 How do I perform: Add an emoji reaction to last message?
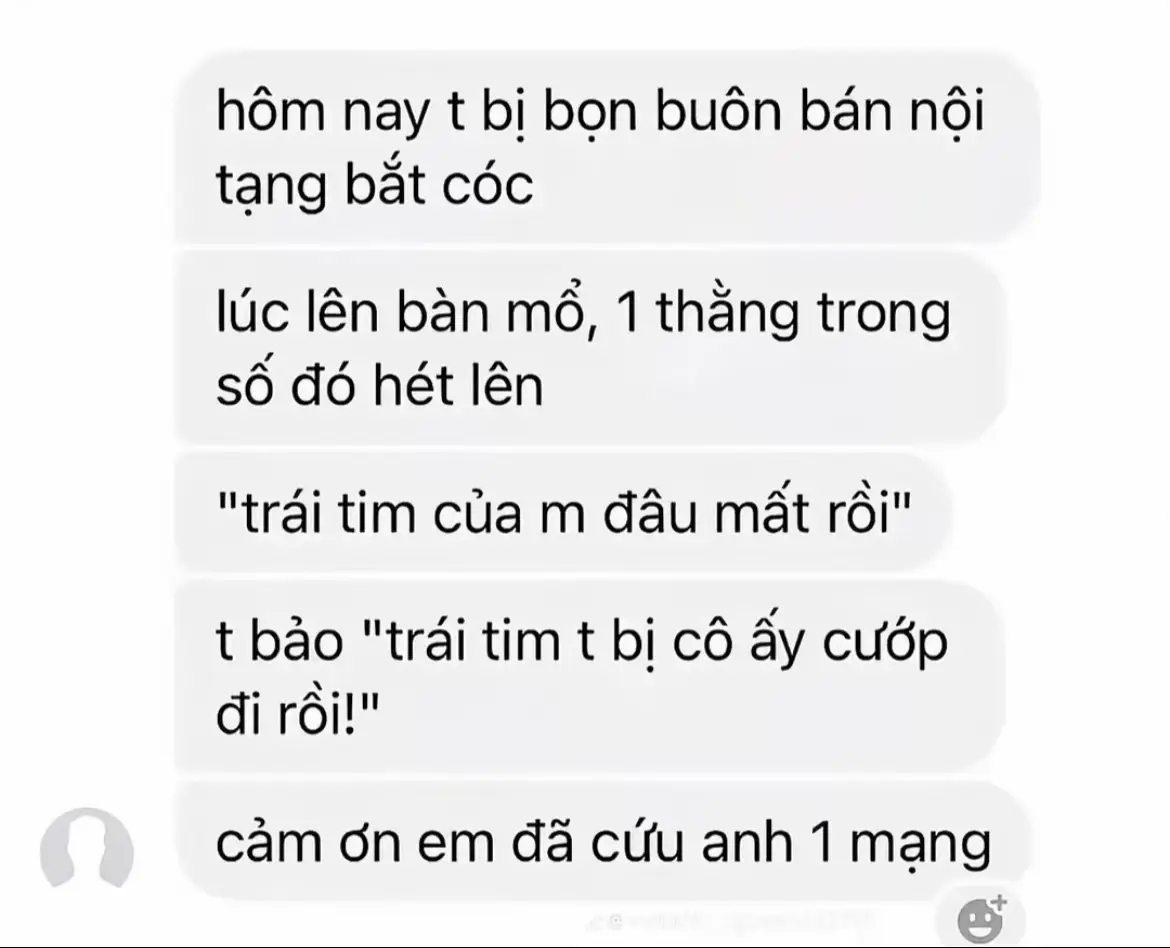980,920
